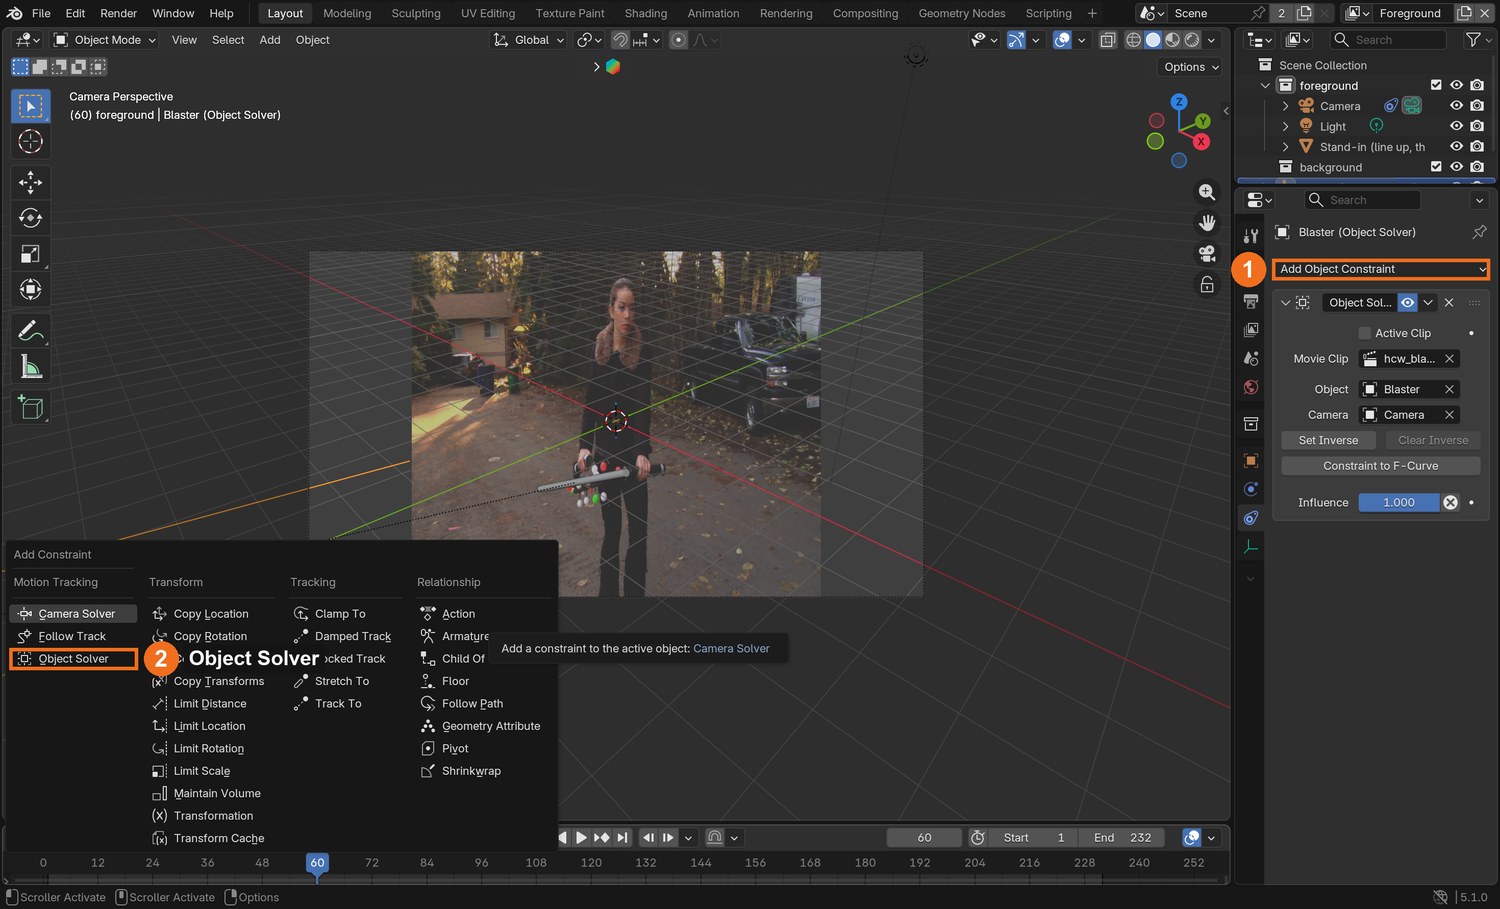Click the zoom magnifier viewport icon
1500x909 pixels.
pos(1207,192)
